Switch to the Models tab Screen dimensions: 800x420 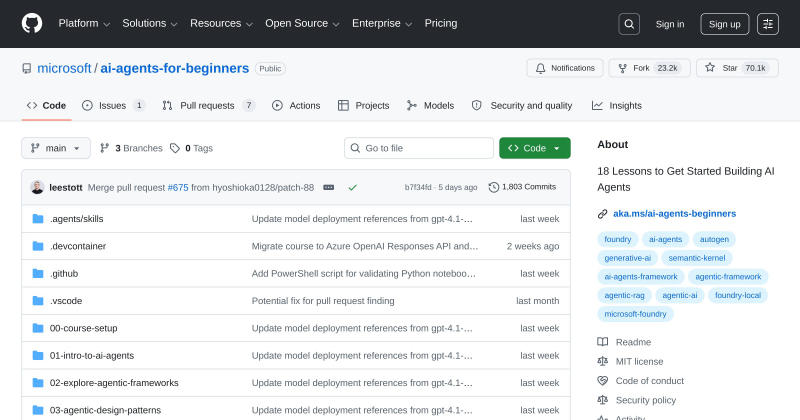click(430, 106)
